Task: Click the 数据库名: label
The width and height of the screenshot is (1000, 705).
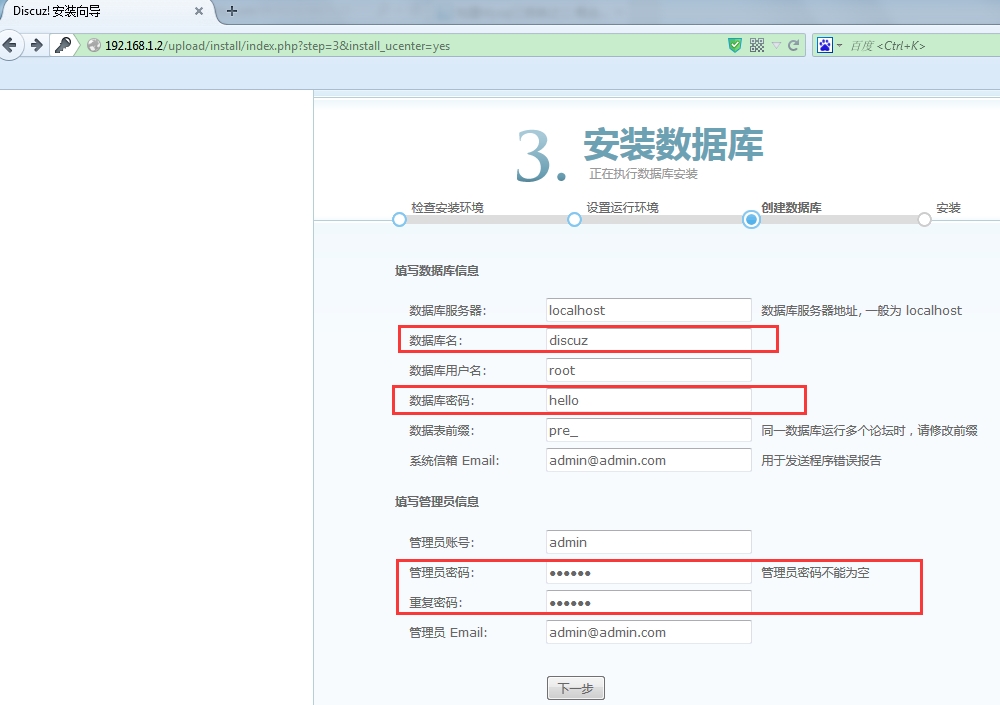Action: (x=436, y=341)
